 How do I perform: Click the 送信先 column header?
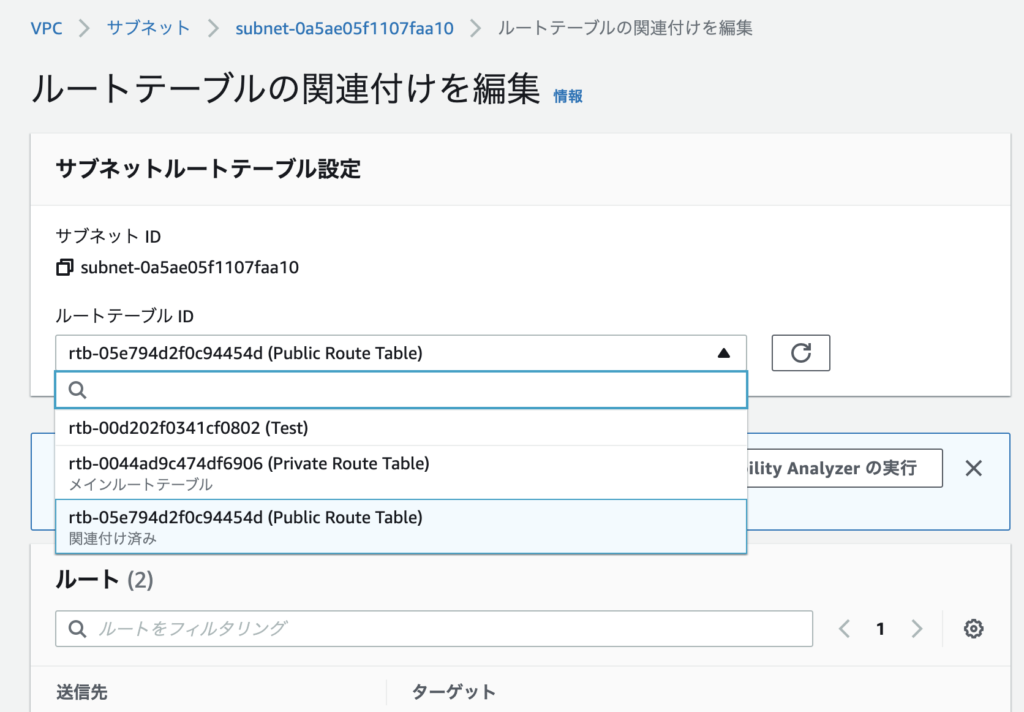coord(82,692)
